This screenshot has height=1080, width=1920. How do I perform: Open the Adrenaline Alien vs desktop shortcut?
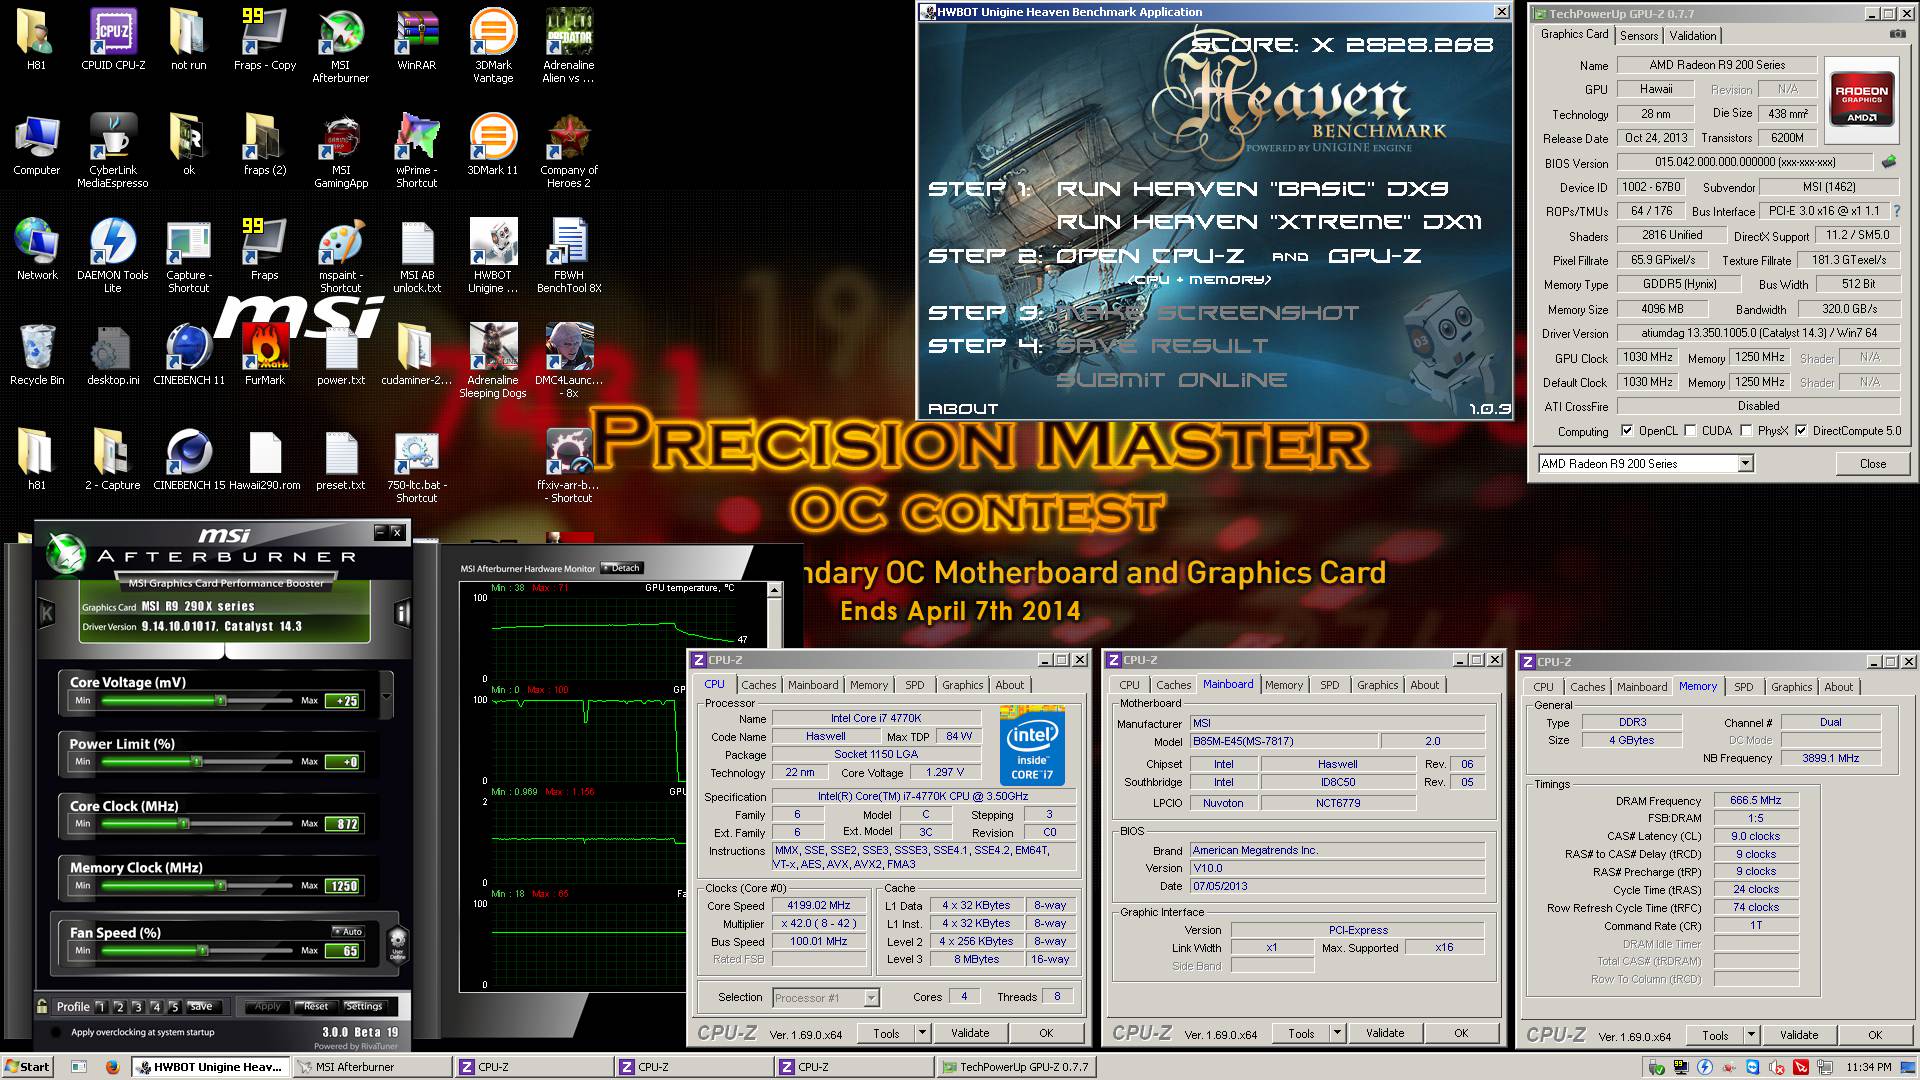tap(568, 46)
